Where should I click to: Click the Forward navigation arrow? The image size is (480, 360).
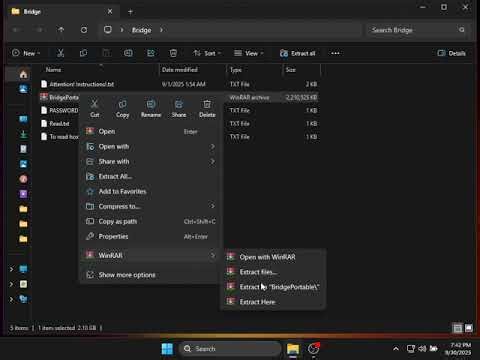click(x=39, y=30)
